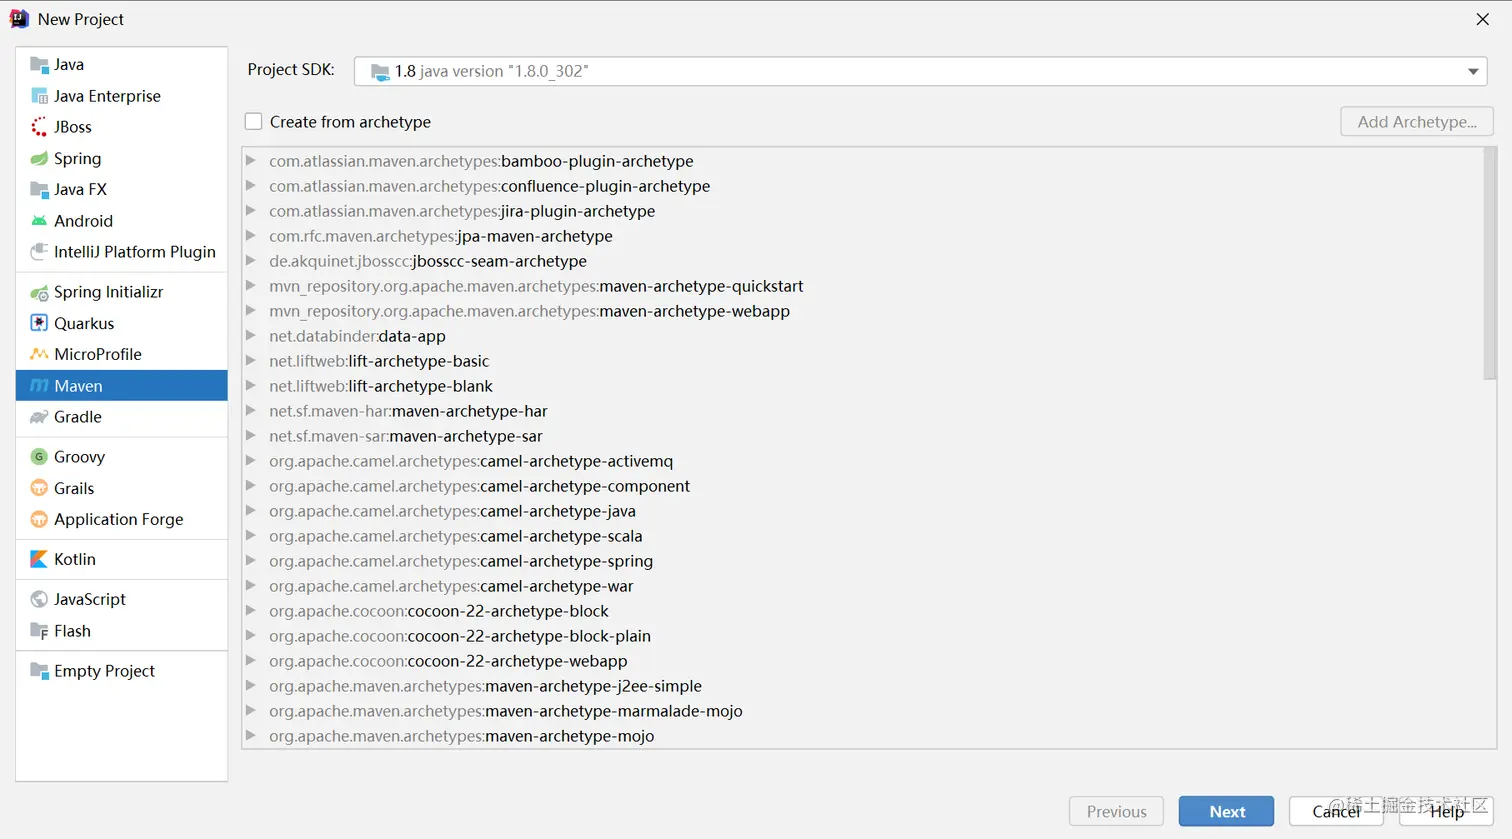The width and height of the screenshot is (1512, 839).
Task: Click the Cancel button
Action: [1336, 811]
